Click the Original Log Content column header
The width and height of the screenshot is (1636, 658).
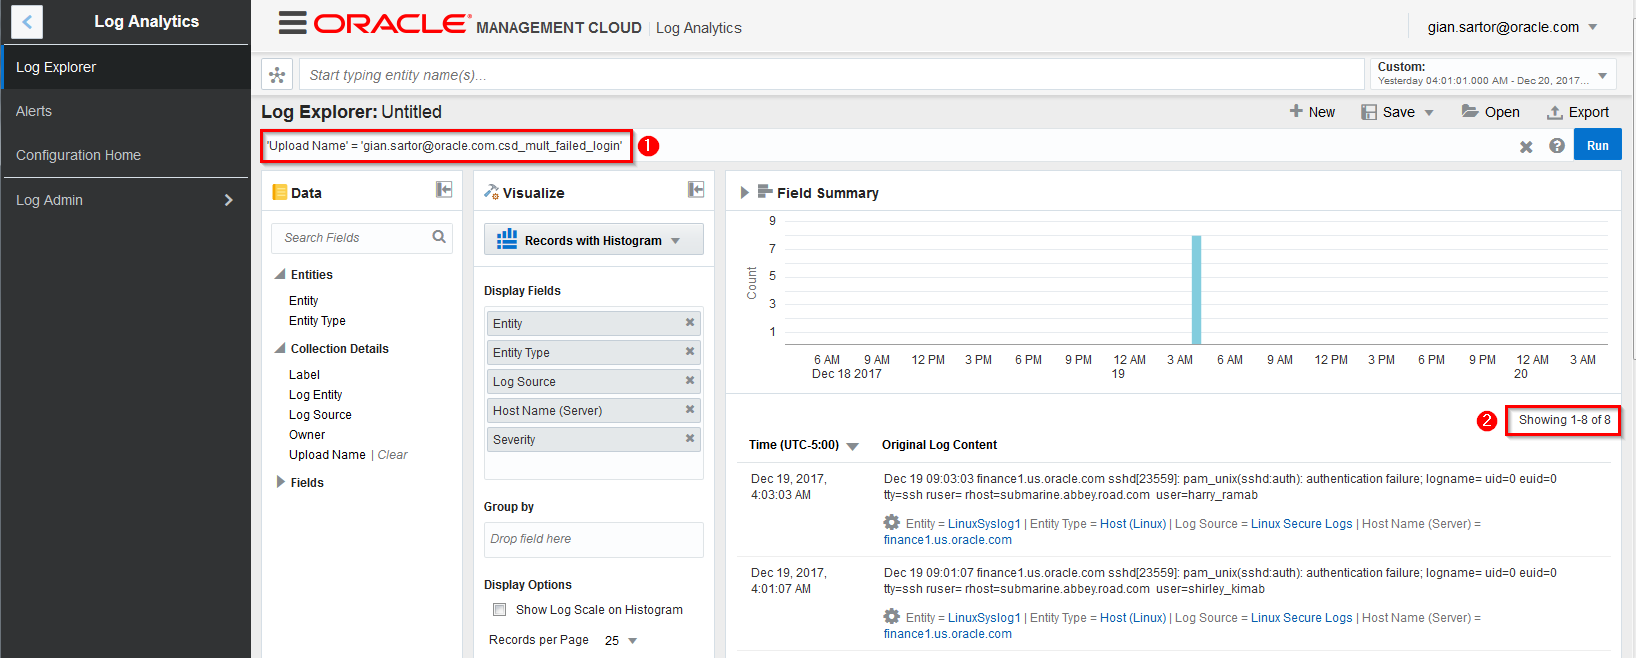(x=939, y=445)
